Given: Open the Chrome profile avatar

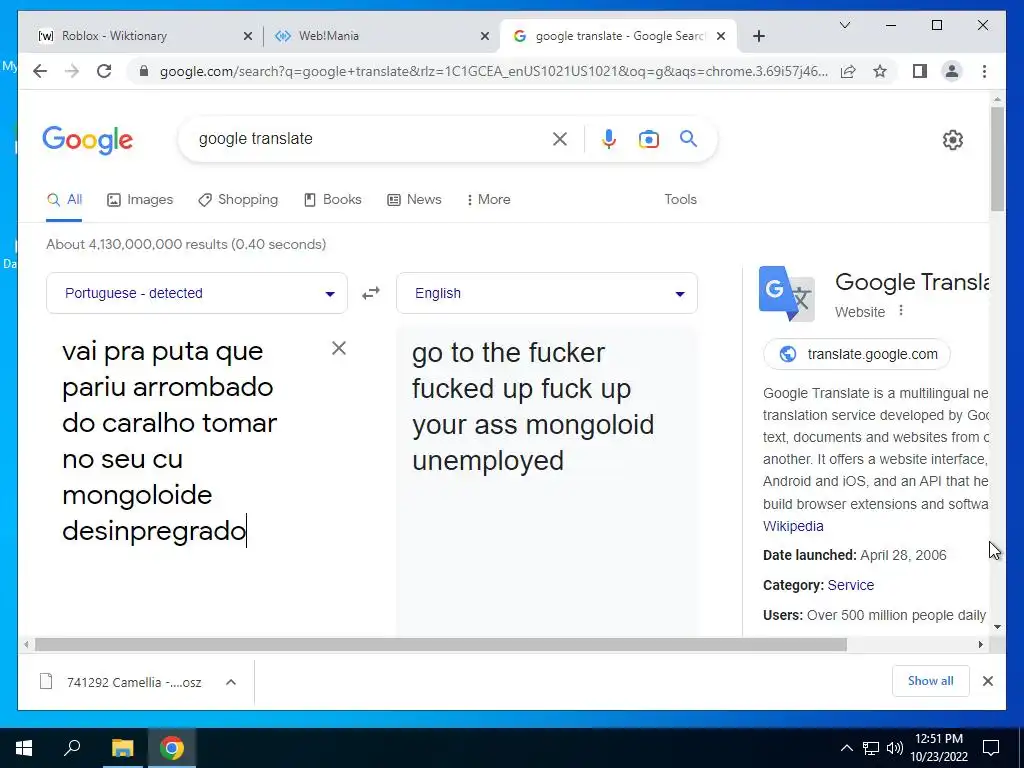Looking at the screenshot, I should click(x=952, y=71).
